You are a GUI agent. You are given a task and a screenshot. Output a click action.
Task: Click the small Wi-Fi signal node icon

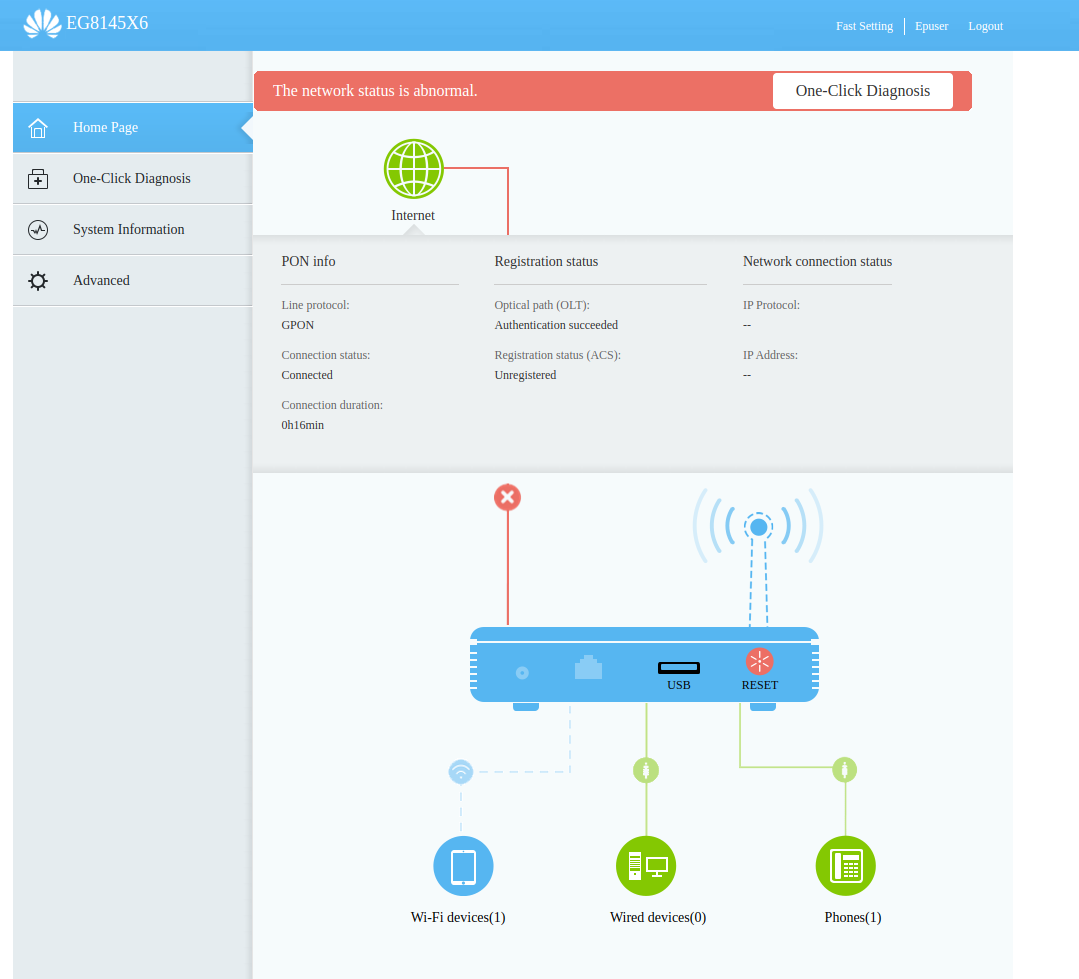(x=461, y=772)
